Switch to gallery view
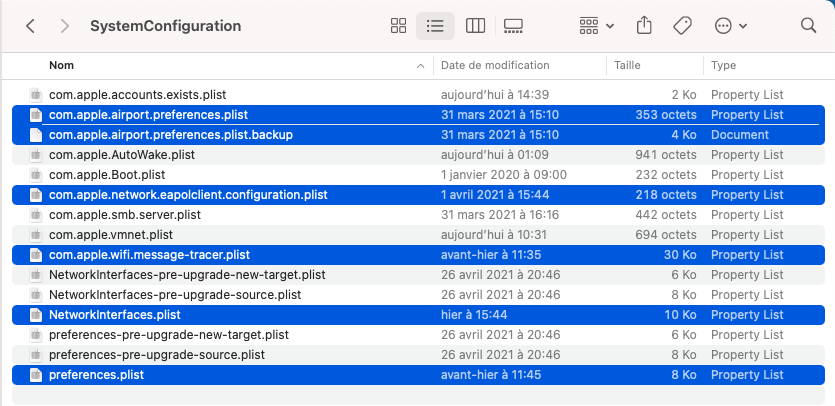The width and height of the screenshot is (835, 406). [514, 25]
